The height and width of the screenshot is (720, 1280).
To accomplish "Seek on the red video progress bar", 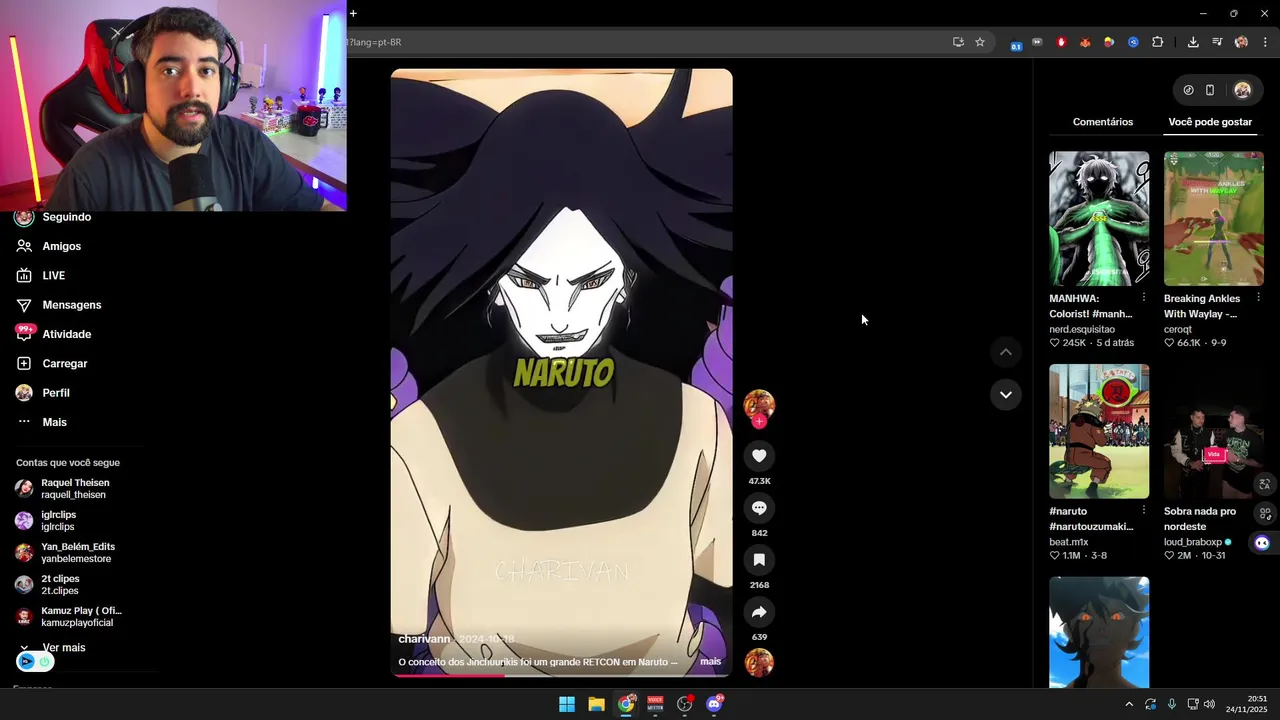I will 561,675.
